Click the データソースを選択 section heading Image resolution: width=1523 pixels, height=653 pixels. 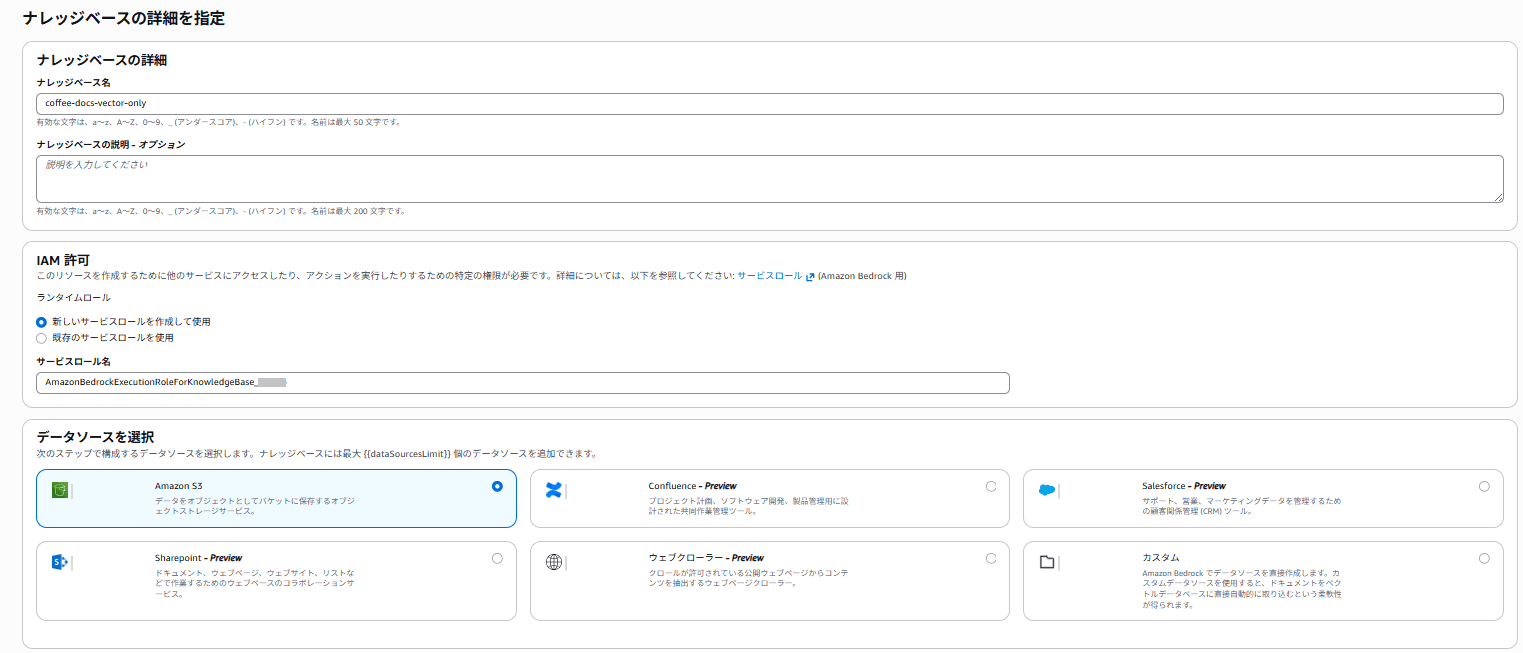(x=95, y=437)
